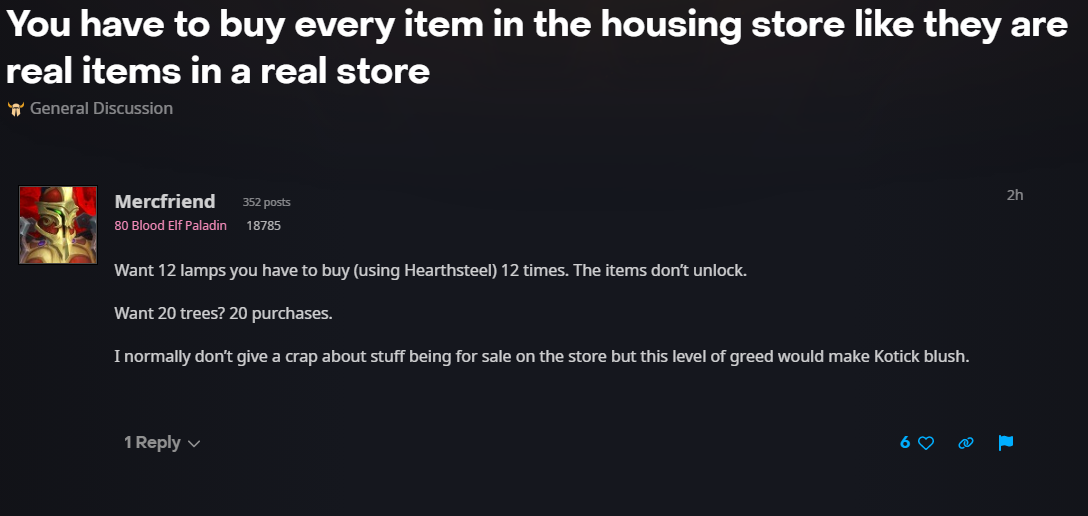Click the paragraph starting "I normally don't give"
Screen dimensions: 1088x516
[x=541, y=357]
